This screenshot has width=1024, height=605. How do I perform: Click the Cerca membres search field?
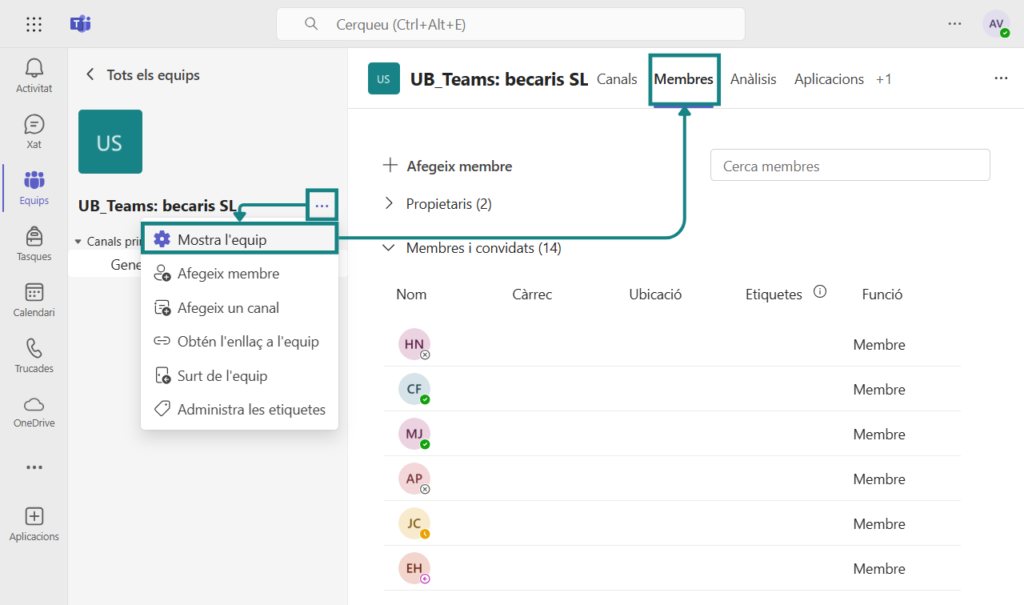850,166
